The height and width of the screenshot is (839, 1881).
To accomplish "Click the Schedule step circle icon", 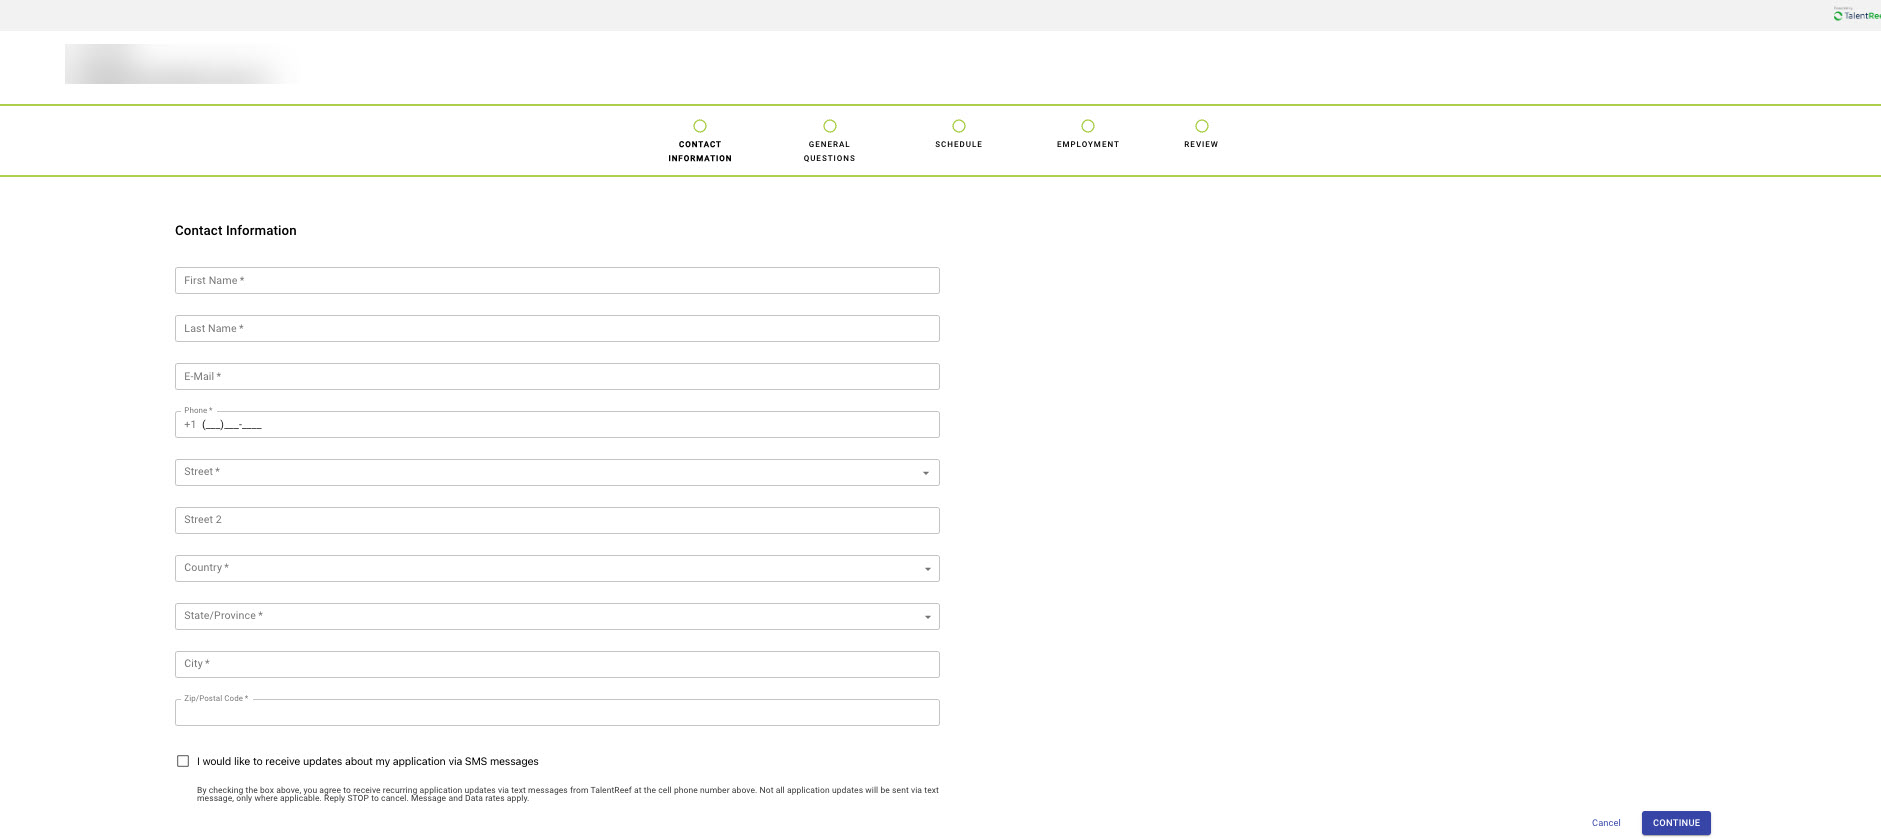I will tap(958, 126).
